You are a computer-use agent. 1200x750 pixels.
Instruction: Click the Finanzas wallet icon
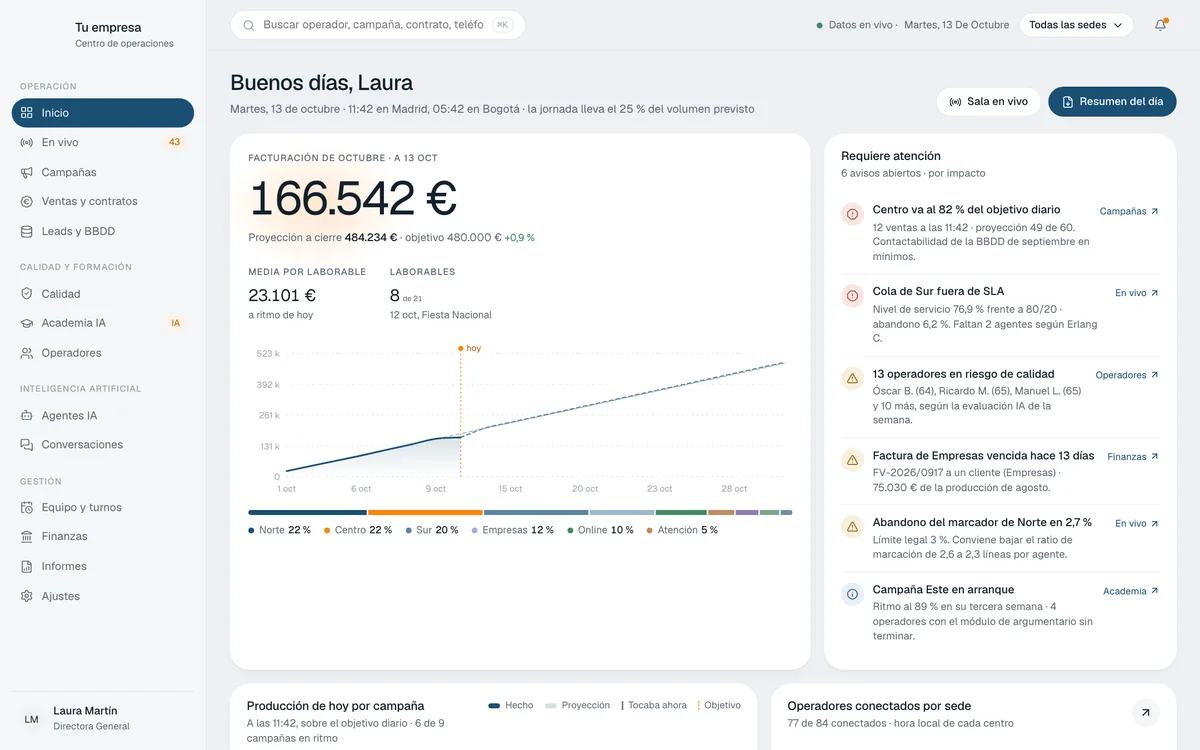[x=27, y=536]
